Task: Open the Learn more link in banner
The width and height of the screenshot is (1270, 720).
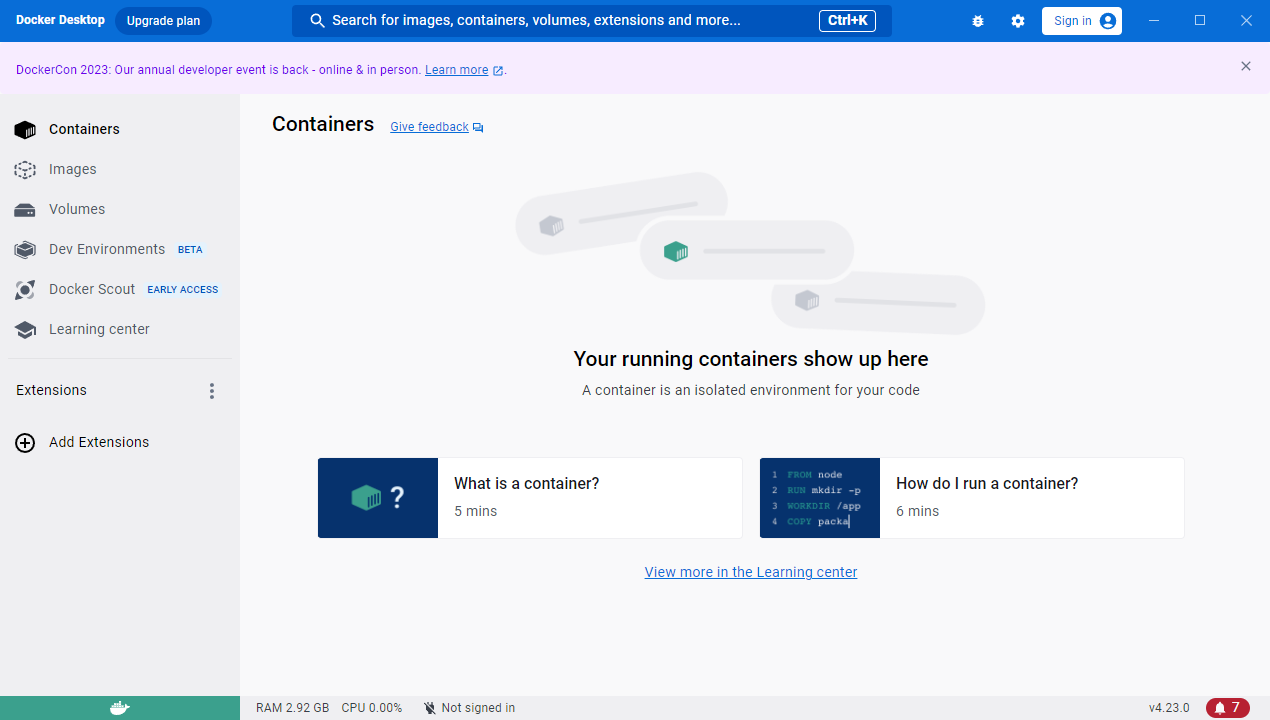Action: 457,70
